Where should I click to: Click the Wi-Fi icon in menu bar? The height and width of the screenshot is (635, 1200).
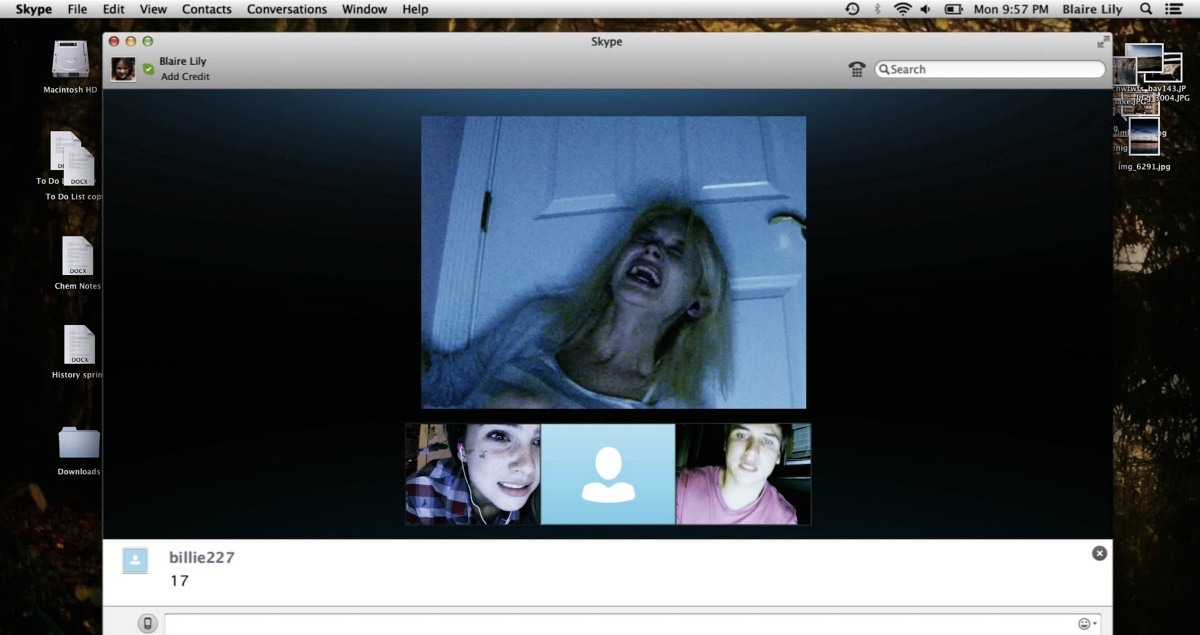[902, 9]
